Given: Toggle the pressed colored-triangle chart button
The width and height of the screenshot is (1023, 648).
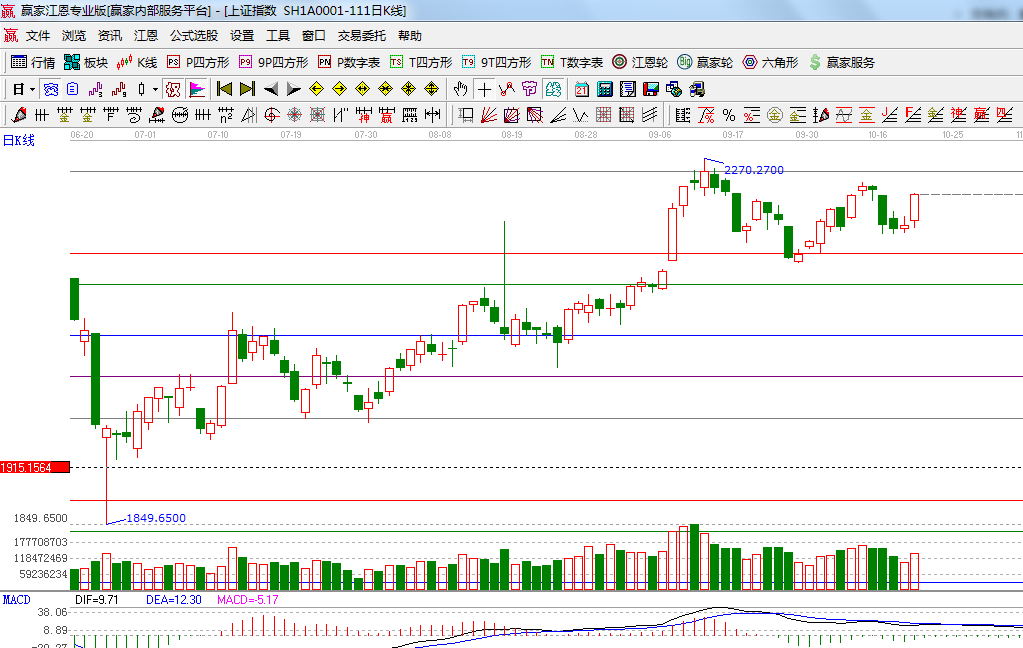Looking at the screenshot, I should (196, 89).
